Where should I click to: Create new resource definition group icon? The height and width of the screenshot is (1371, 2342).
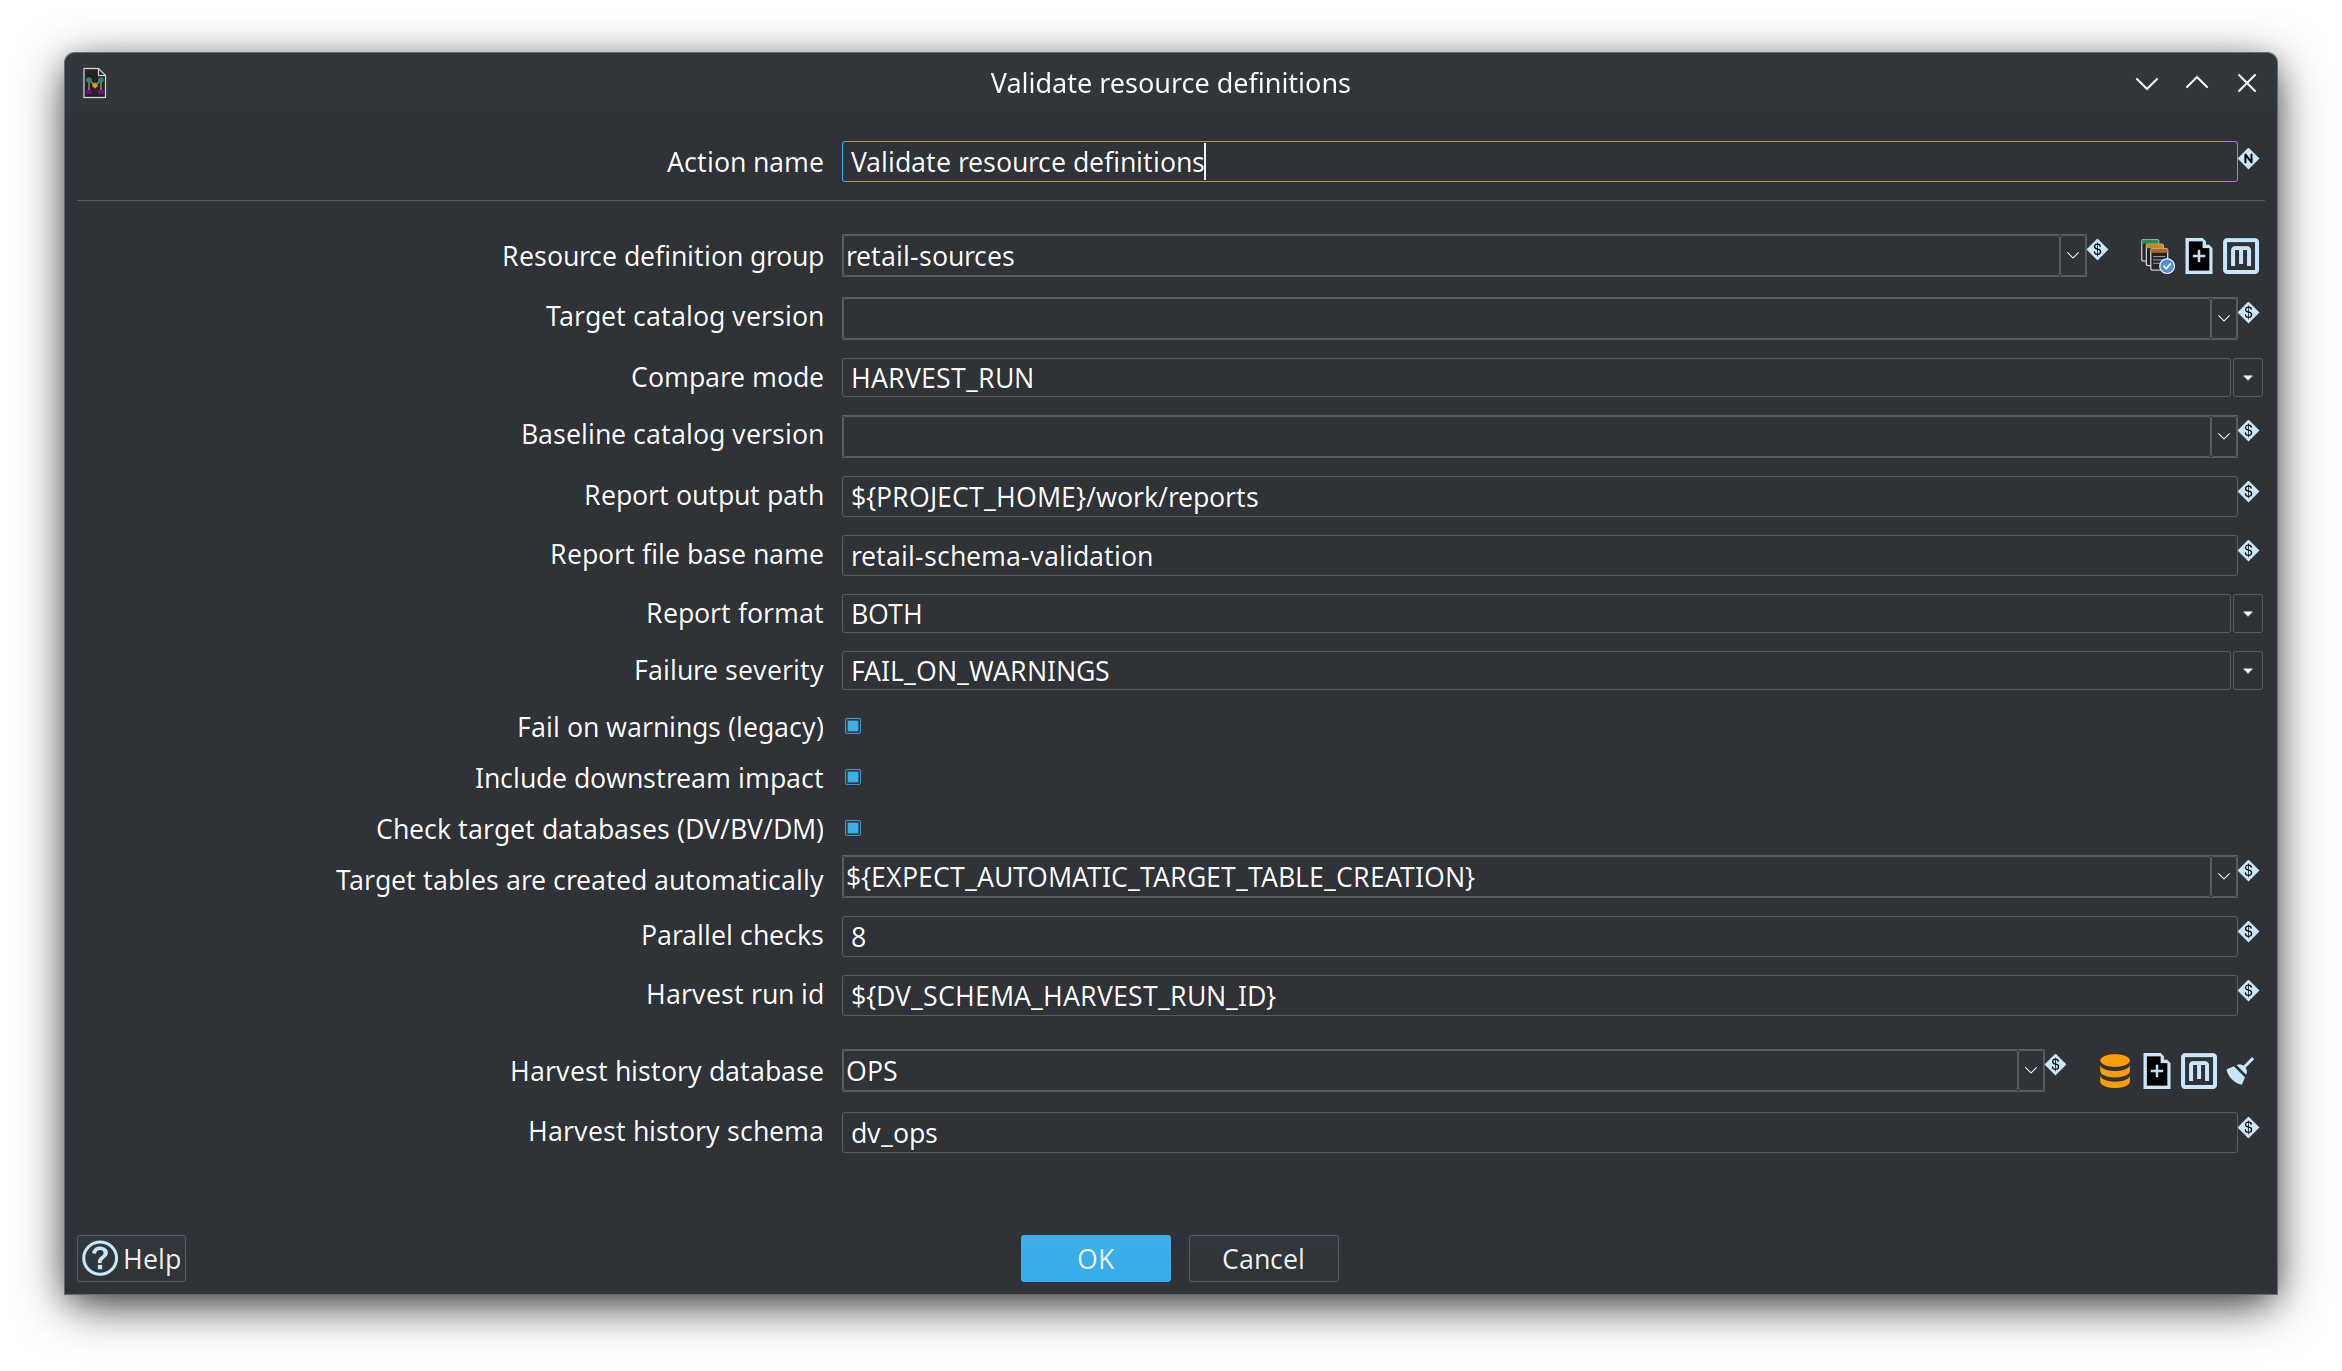[x=2198, y=256]
